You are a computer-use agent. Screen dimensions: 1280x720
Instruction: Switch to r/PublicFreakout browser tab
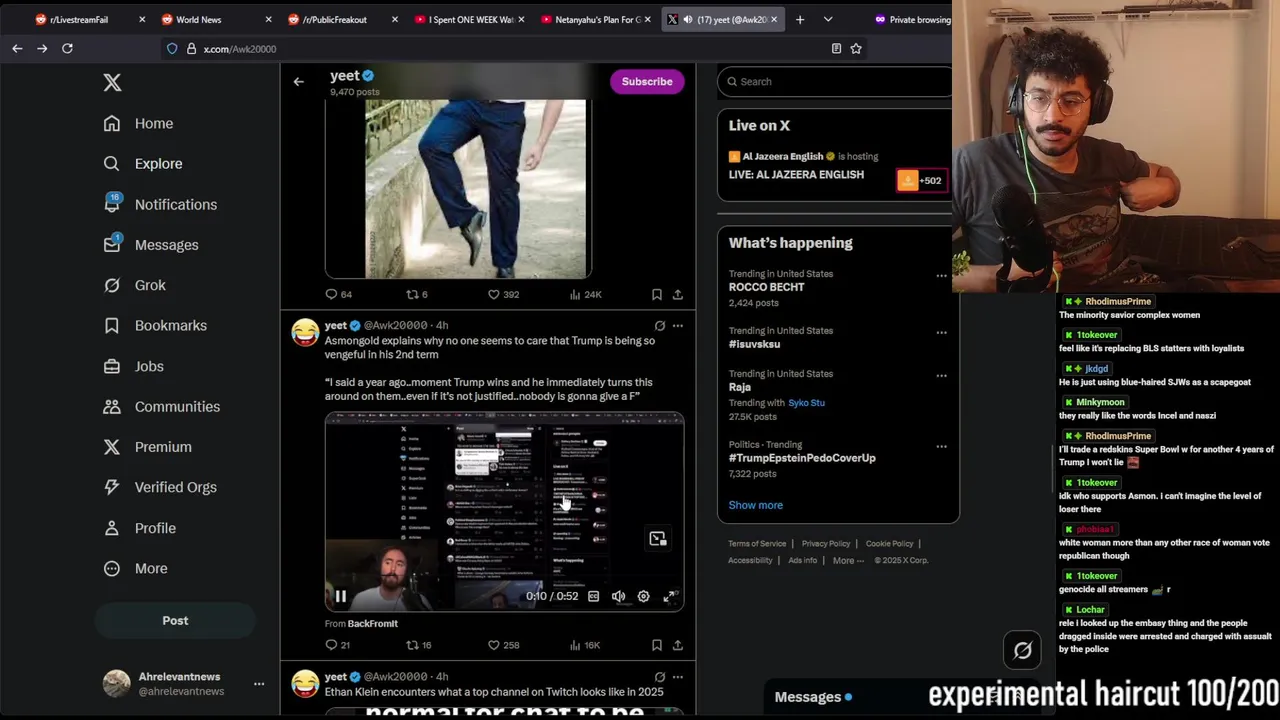point(342,19)
